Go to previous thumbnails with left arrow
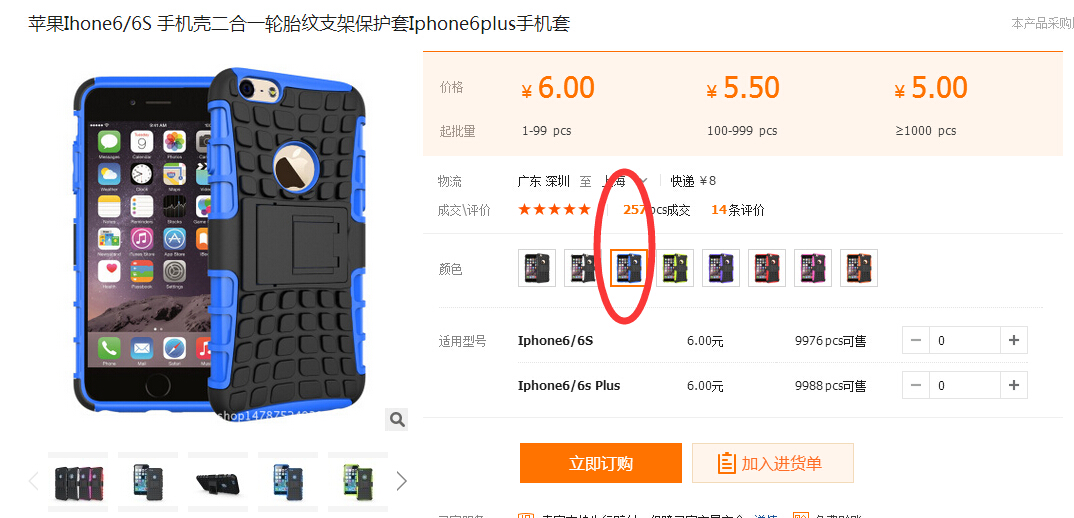Viewport: 1074px width, 518px height. [34, 481]
